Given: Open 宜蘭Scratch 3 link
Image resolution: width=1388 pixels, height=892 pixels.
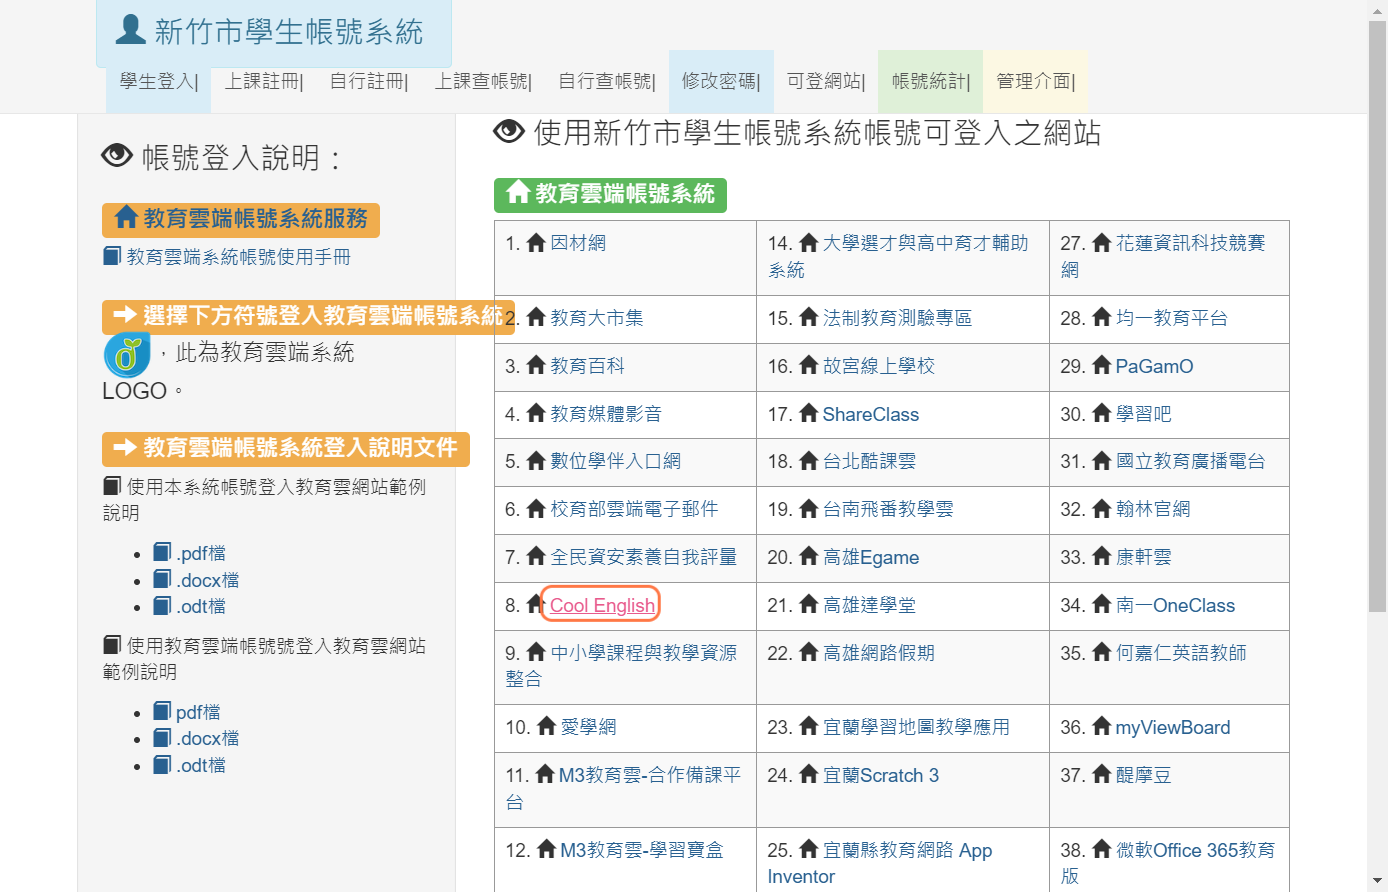Looking at the screenshot, I should (881, 775).
